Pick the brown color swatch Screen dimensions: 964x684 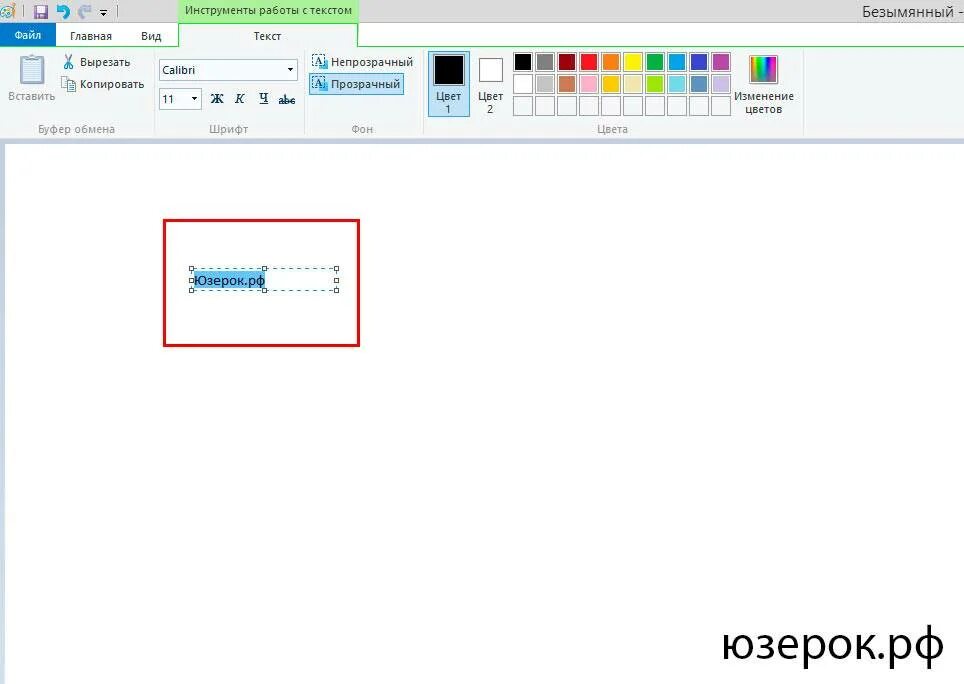567,84
